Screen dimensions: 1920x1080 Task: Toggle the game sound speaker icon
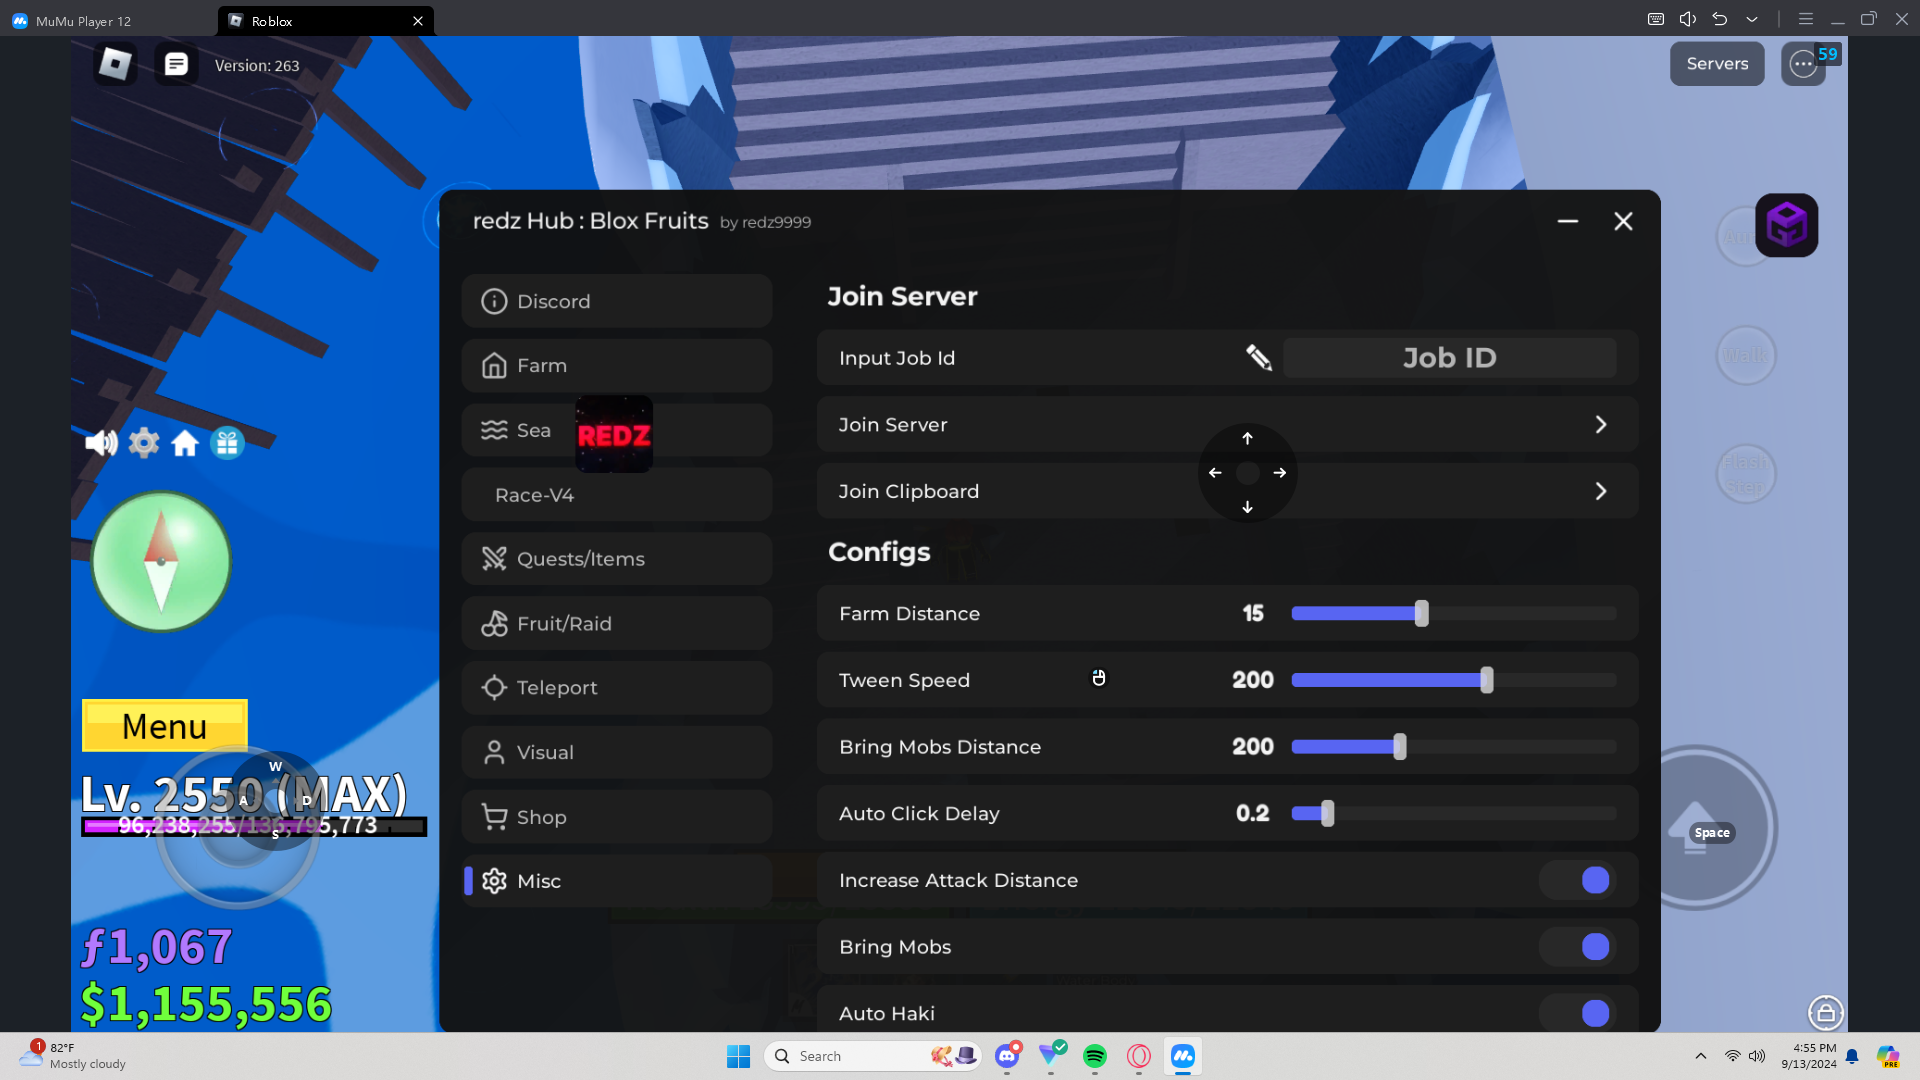click(x=101, y=443)
